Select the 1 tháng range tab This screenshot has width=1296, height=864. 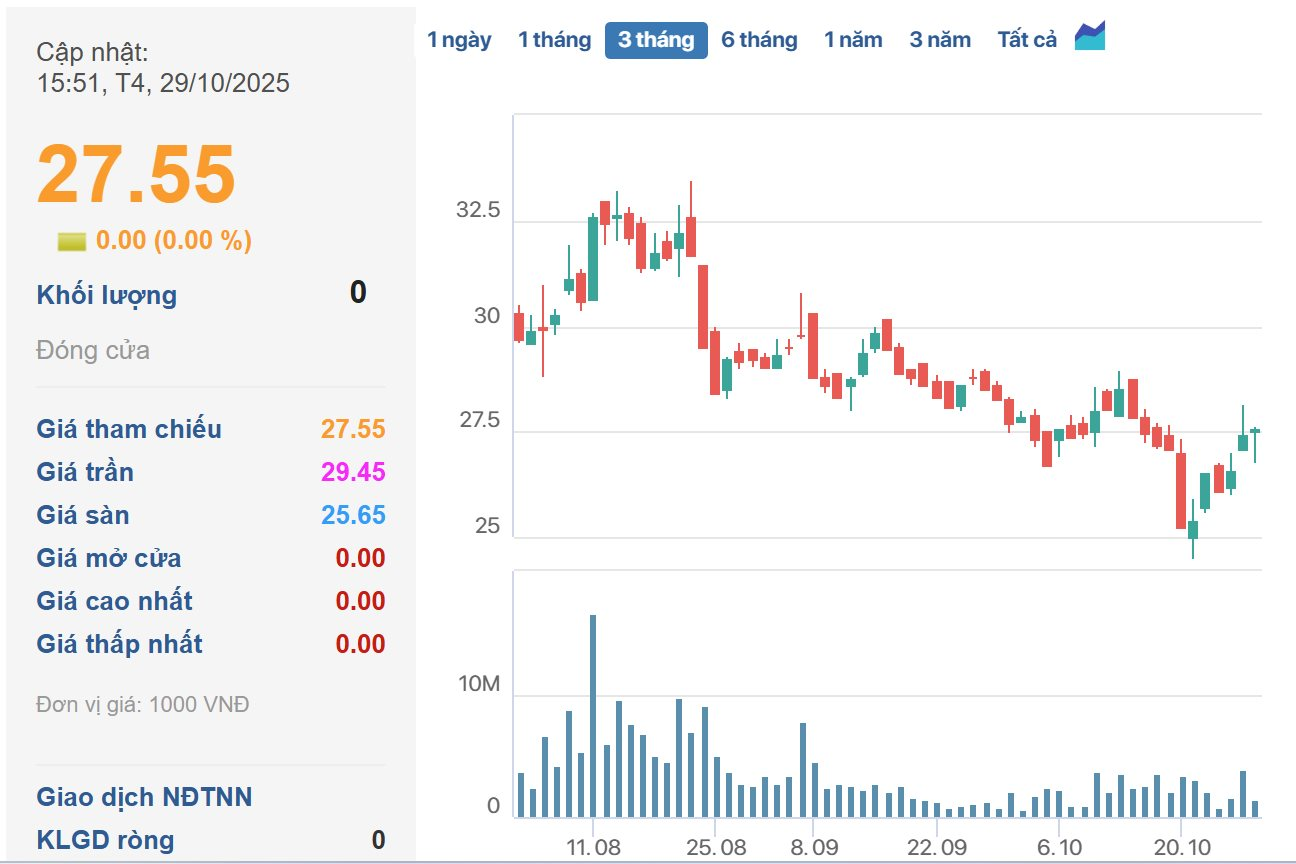(554, 40)
